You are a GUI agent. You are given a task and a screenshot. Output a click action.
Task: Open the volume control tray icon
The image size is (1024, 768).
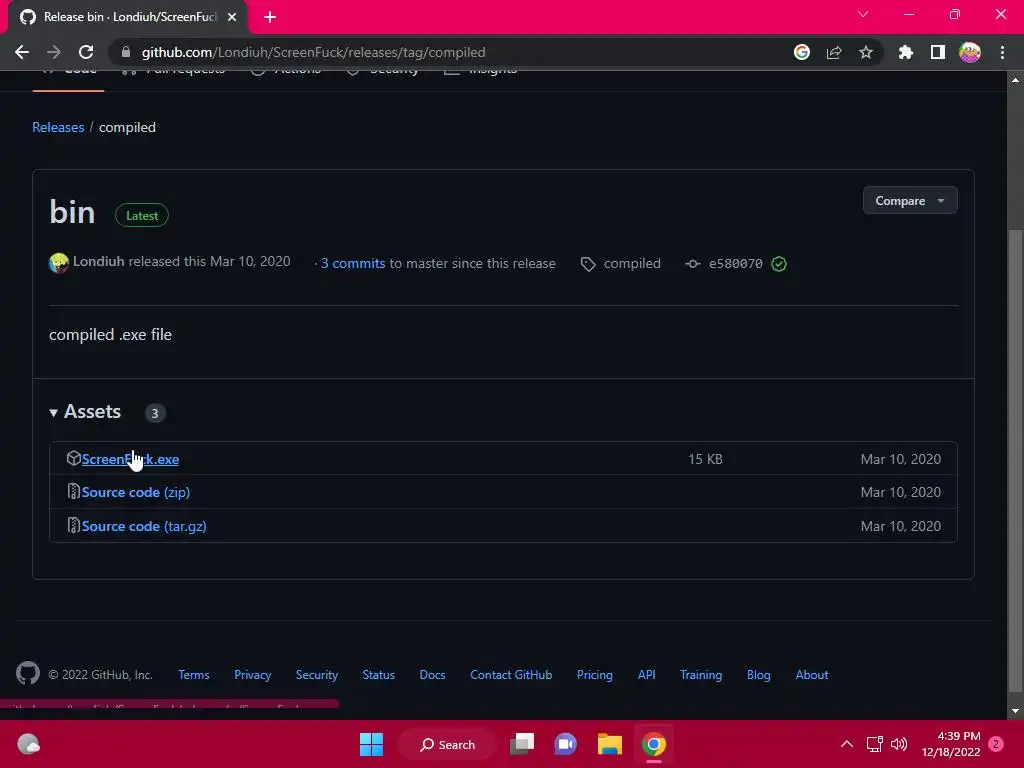[899, 744]
